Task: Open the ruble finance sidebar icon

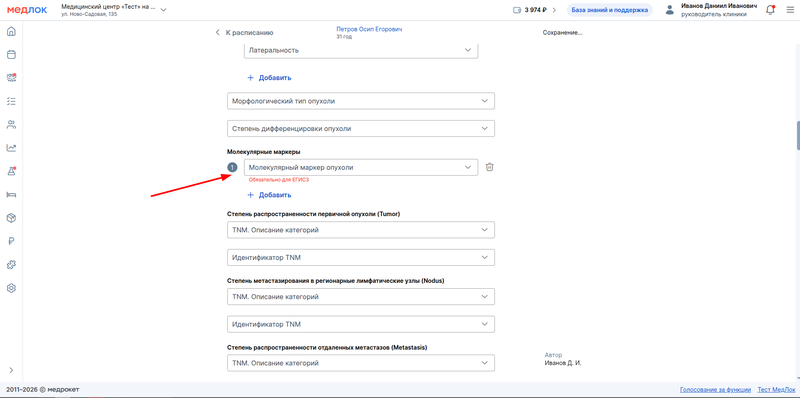Action: (11, 241)
